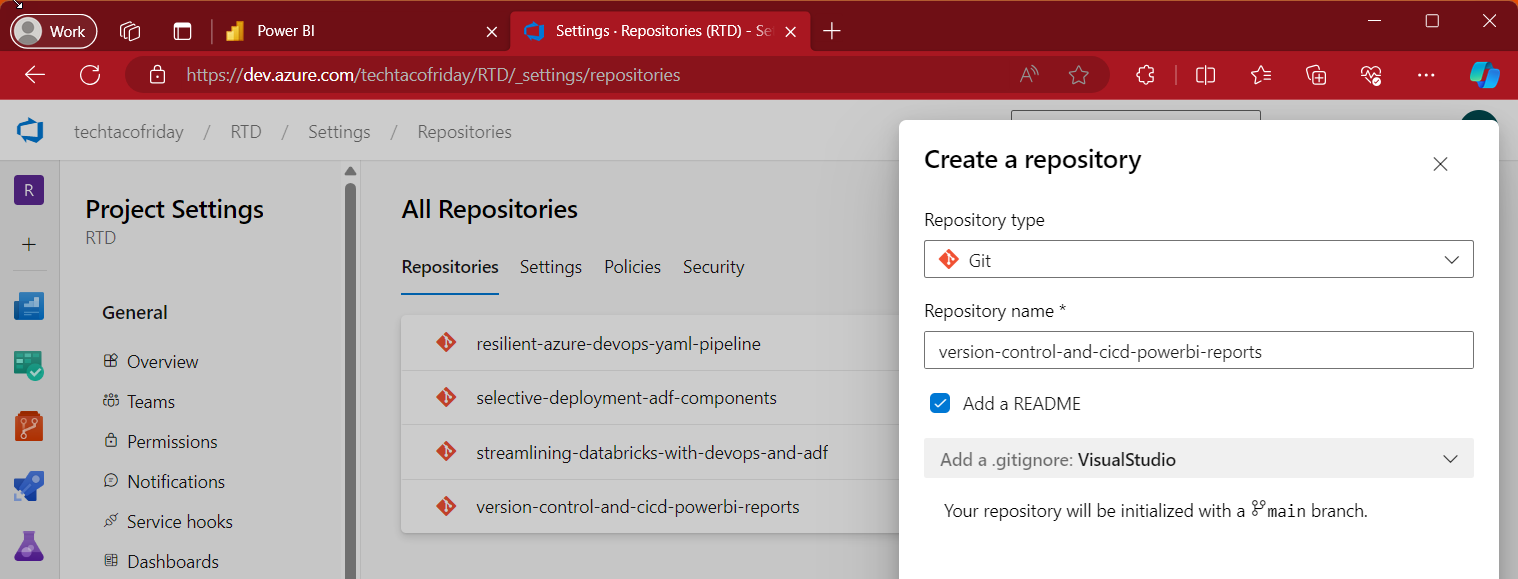
Task: Switch to the Security tab
Action: tap(713, 266)
